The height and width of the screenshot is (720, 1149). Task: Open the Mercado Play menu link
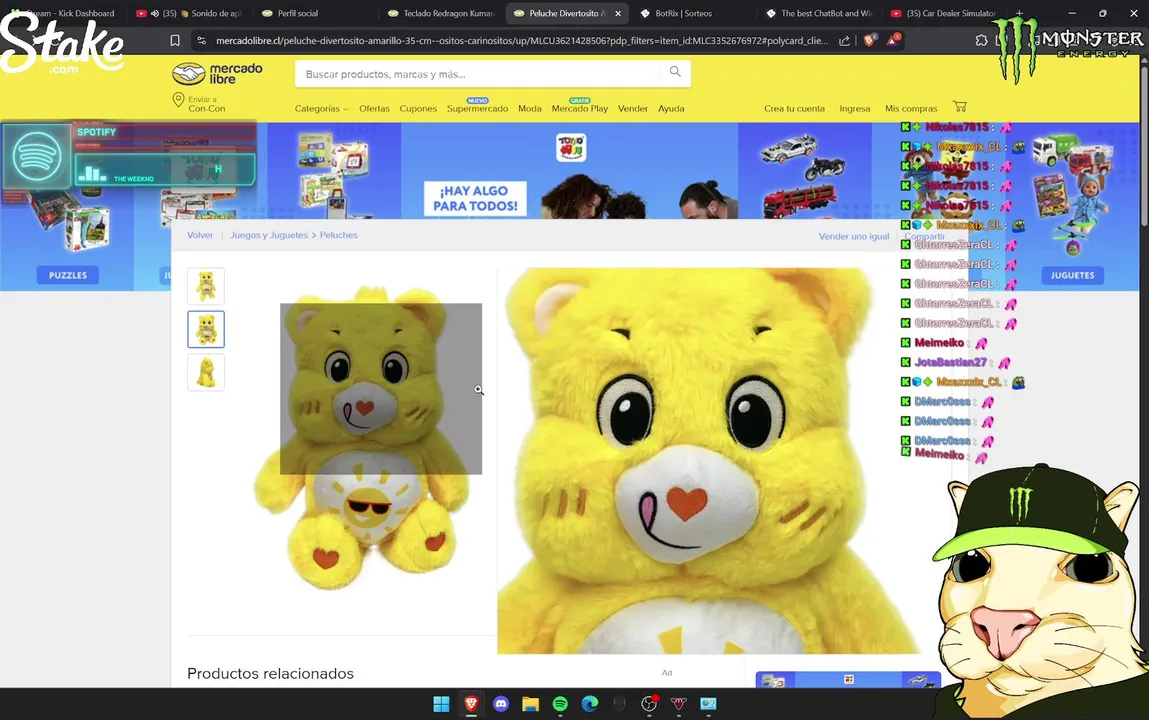580,108
